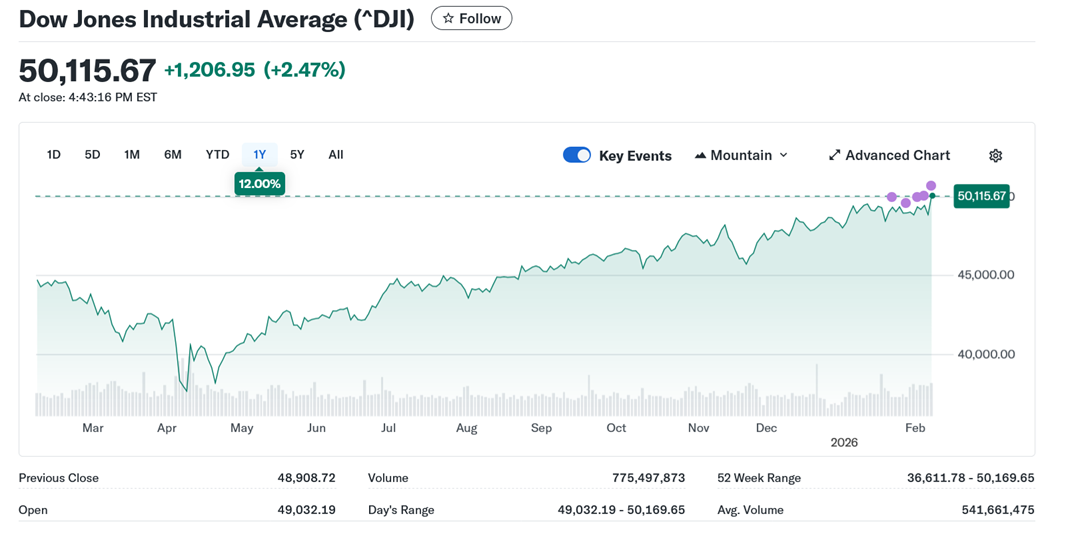This screenshot has height=559, width=1091.
Task: Click the Volume label
Action: [x=388, y=478]
